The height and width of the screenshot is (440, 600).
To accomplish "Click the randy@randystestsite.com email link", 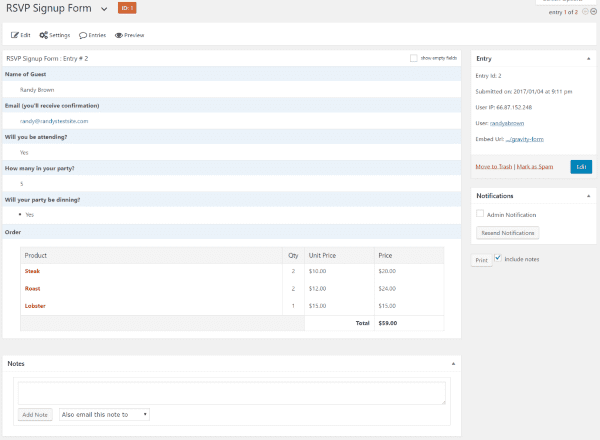I will [x=54, y=121].
